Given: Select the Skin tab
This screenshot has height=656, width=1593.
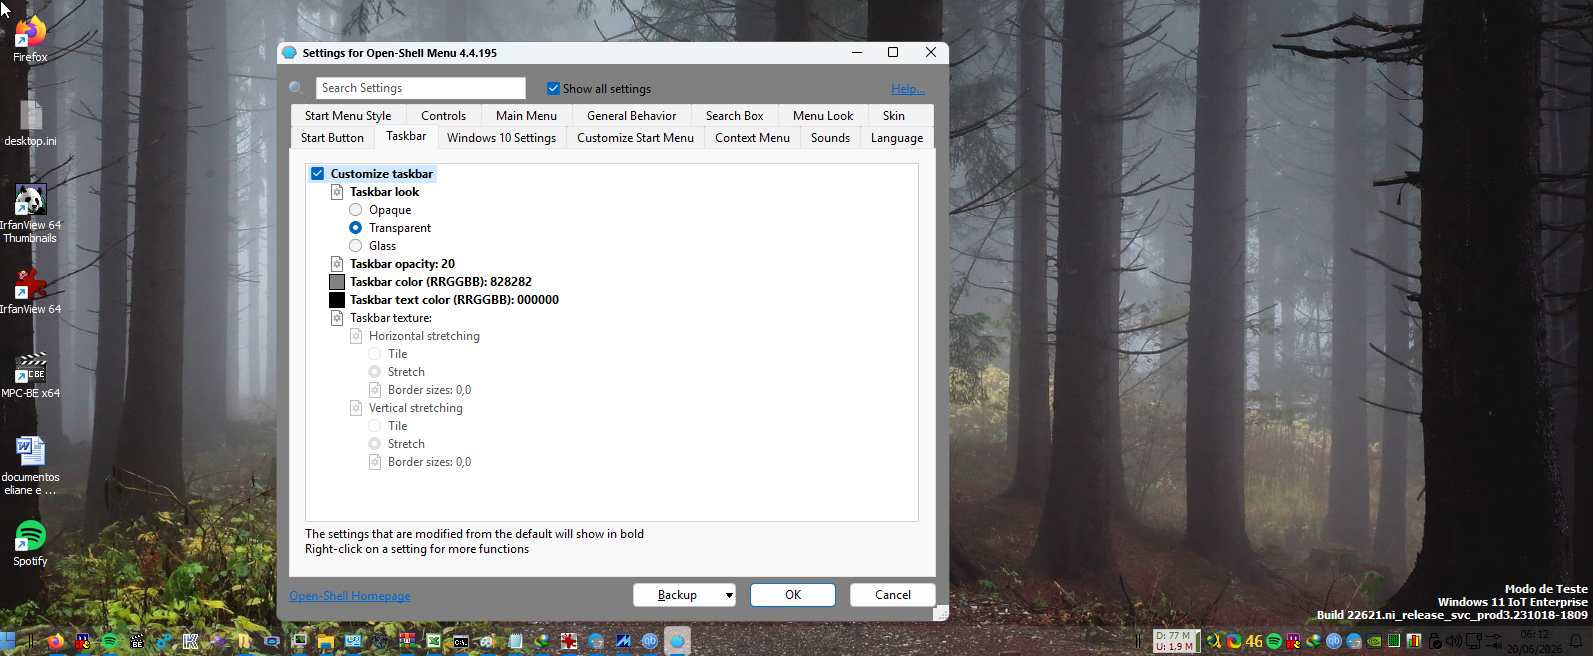Looking at the screenshot, I should [x=894, y=116].
